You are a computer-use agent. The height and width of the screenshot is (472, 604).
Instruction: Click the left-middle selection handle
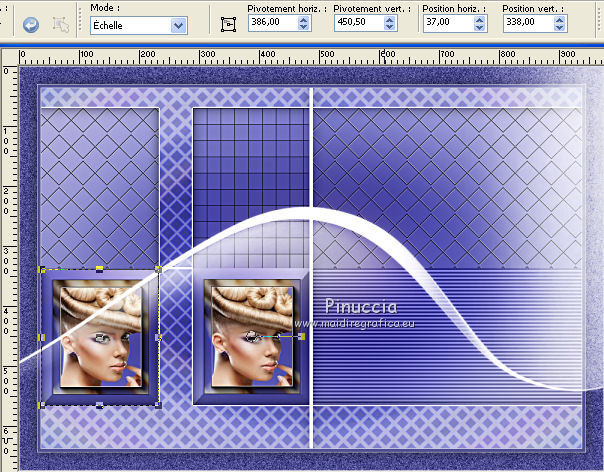pyautogui.click(x=42, y=338)
